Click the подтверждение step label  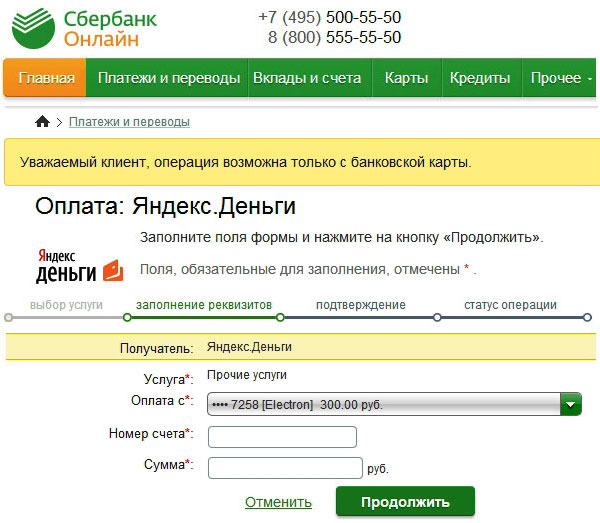360,305
